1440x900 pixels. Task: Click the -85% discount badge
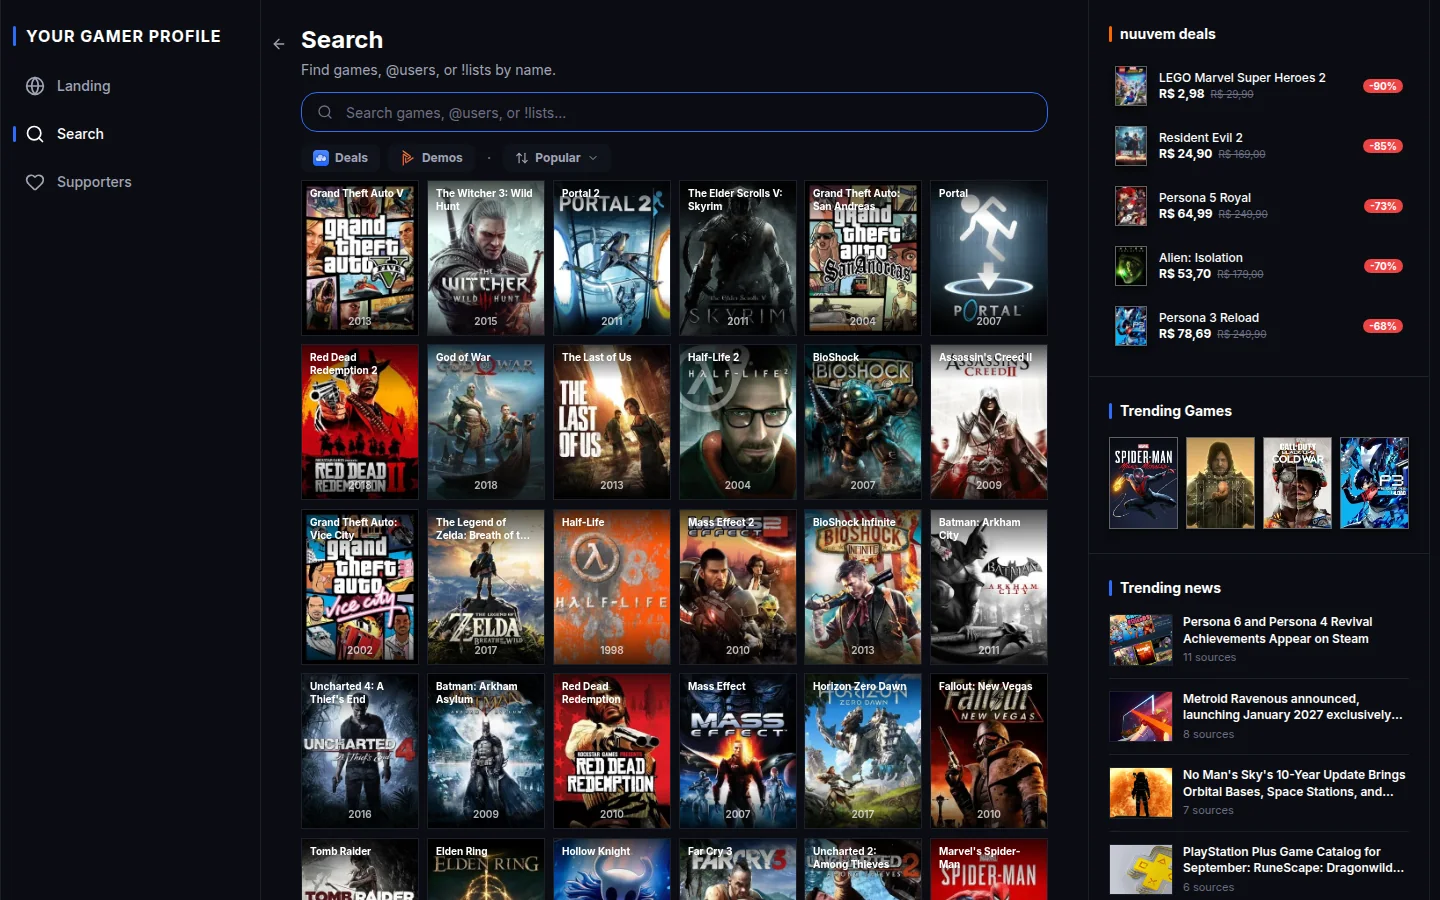1383,146
